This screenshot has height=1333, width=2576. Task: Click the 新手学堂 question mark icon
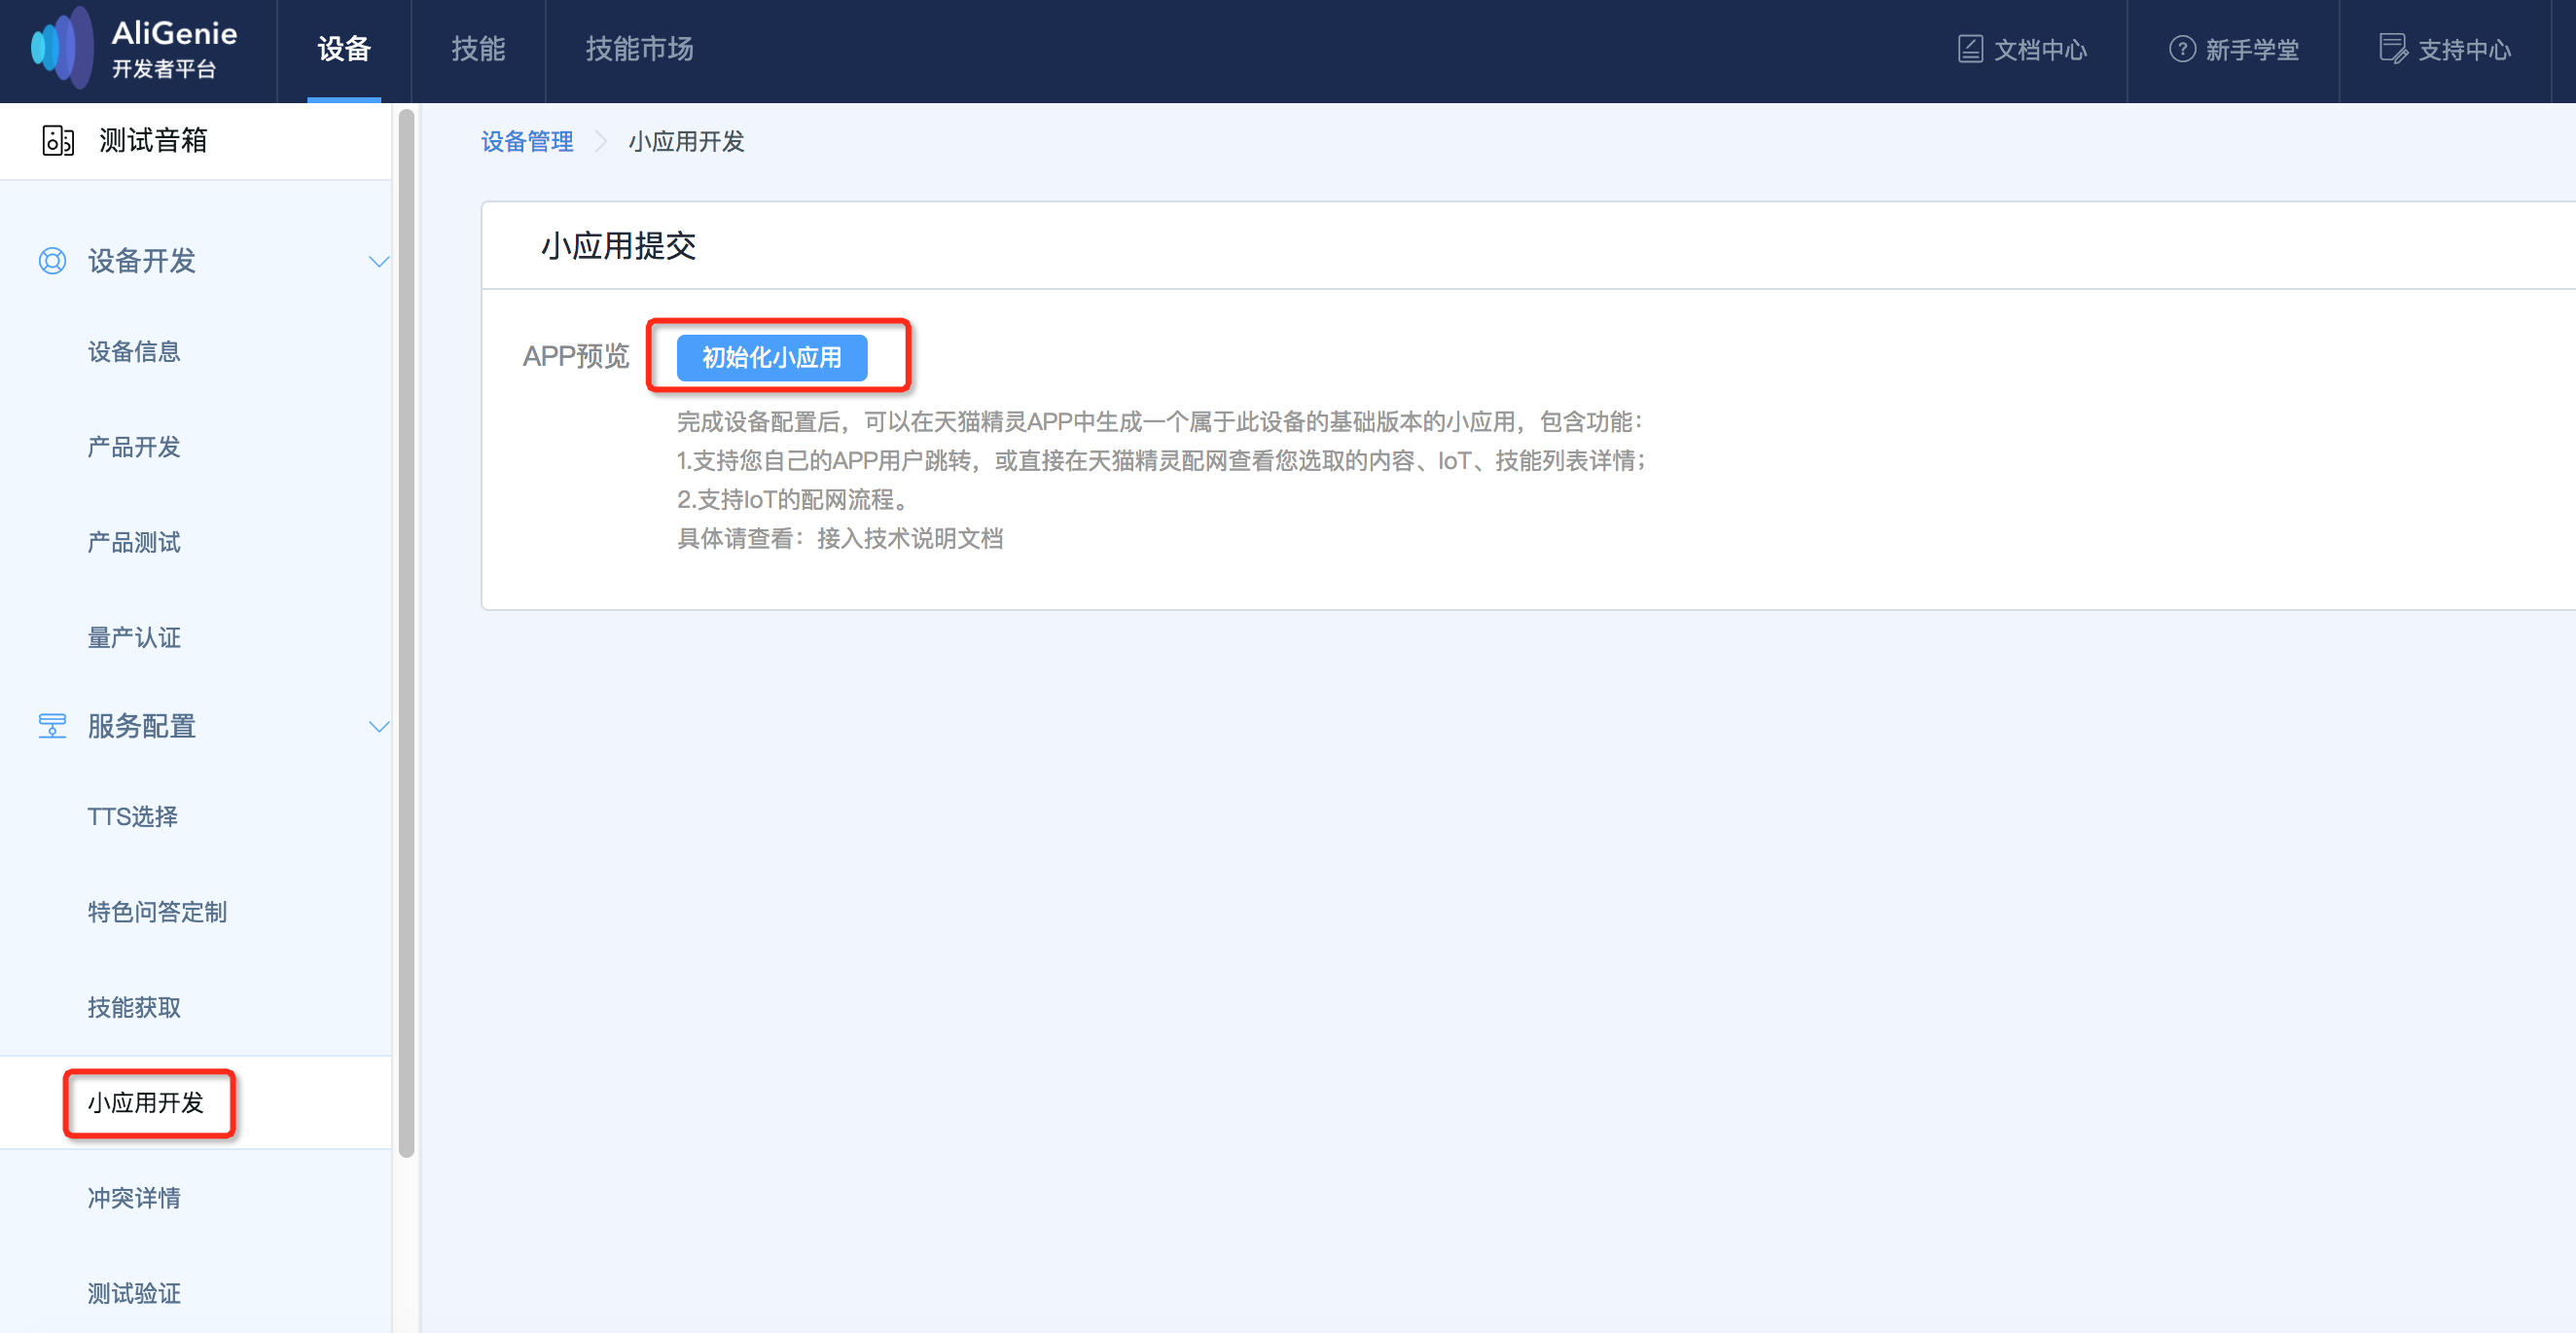pyautogui.click(x=2182, y=49)
